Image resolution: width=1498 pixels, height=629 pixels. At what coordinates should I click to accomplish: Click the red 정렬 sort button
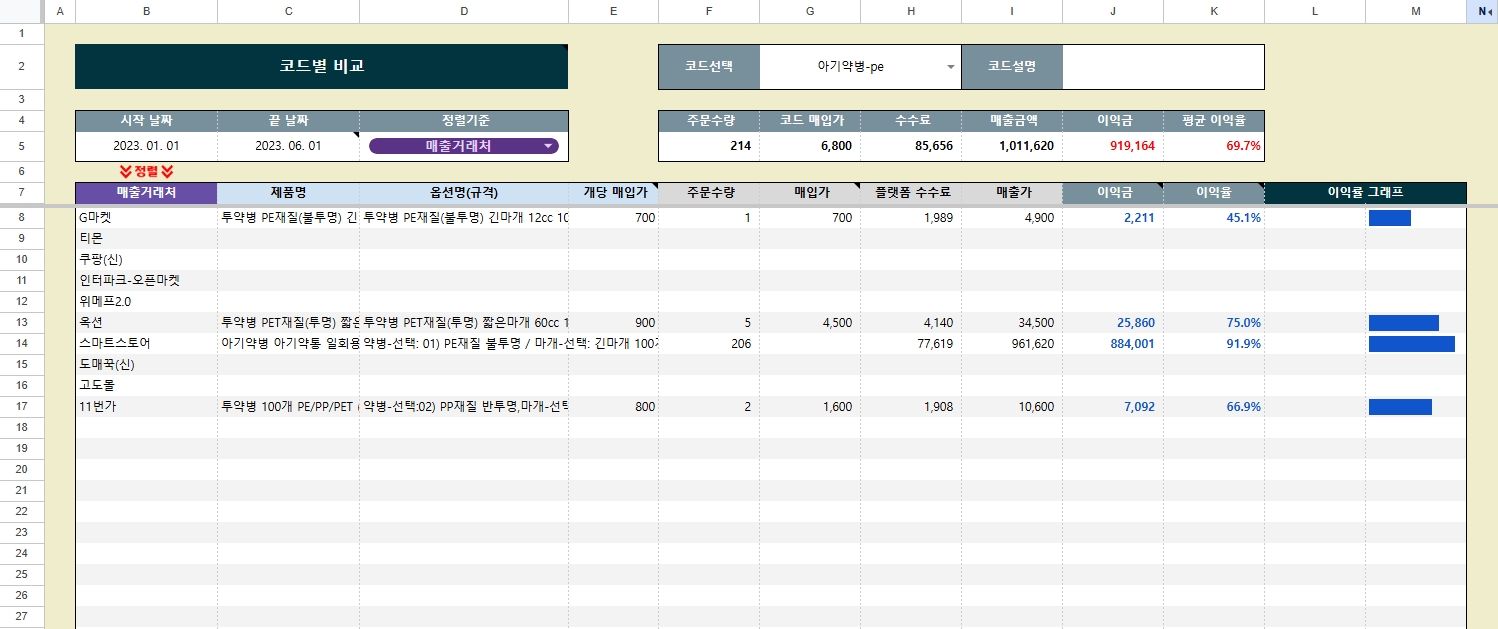pos(146,171)
